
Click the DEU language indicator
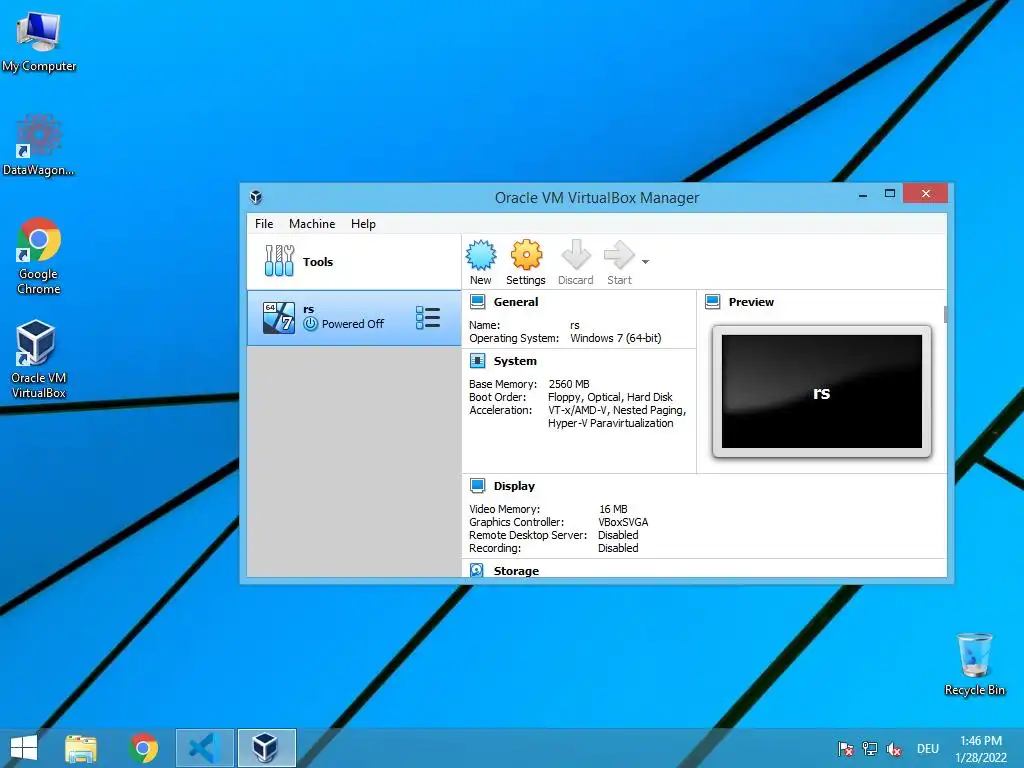(927, 749)
